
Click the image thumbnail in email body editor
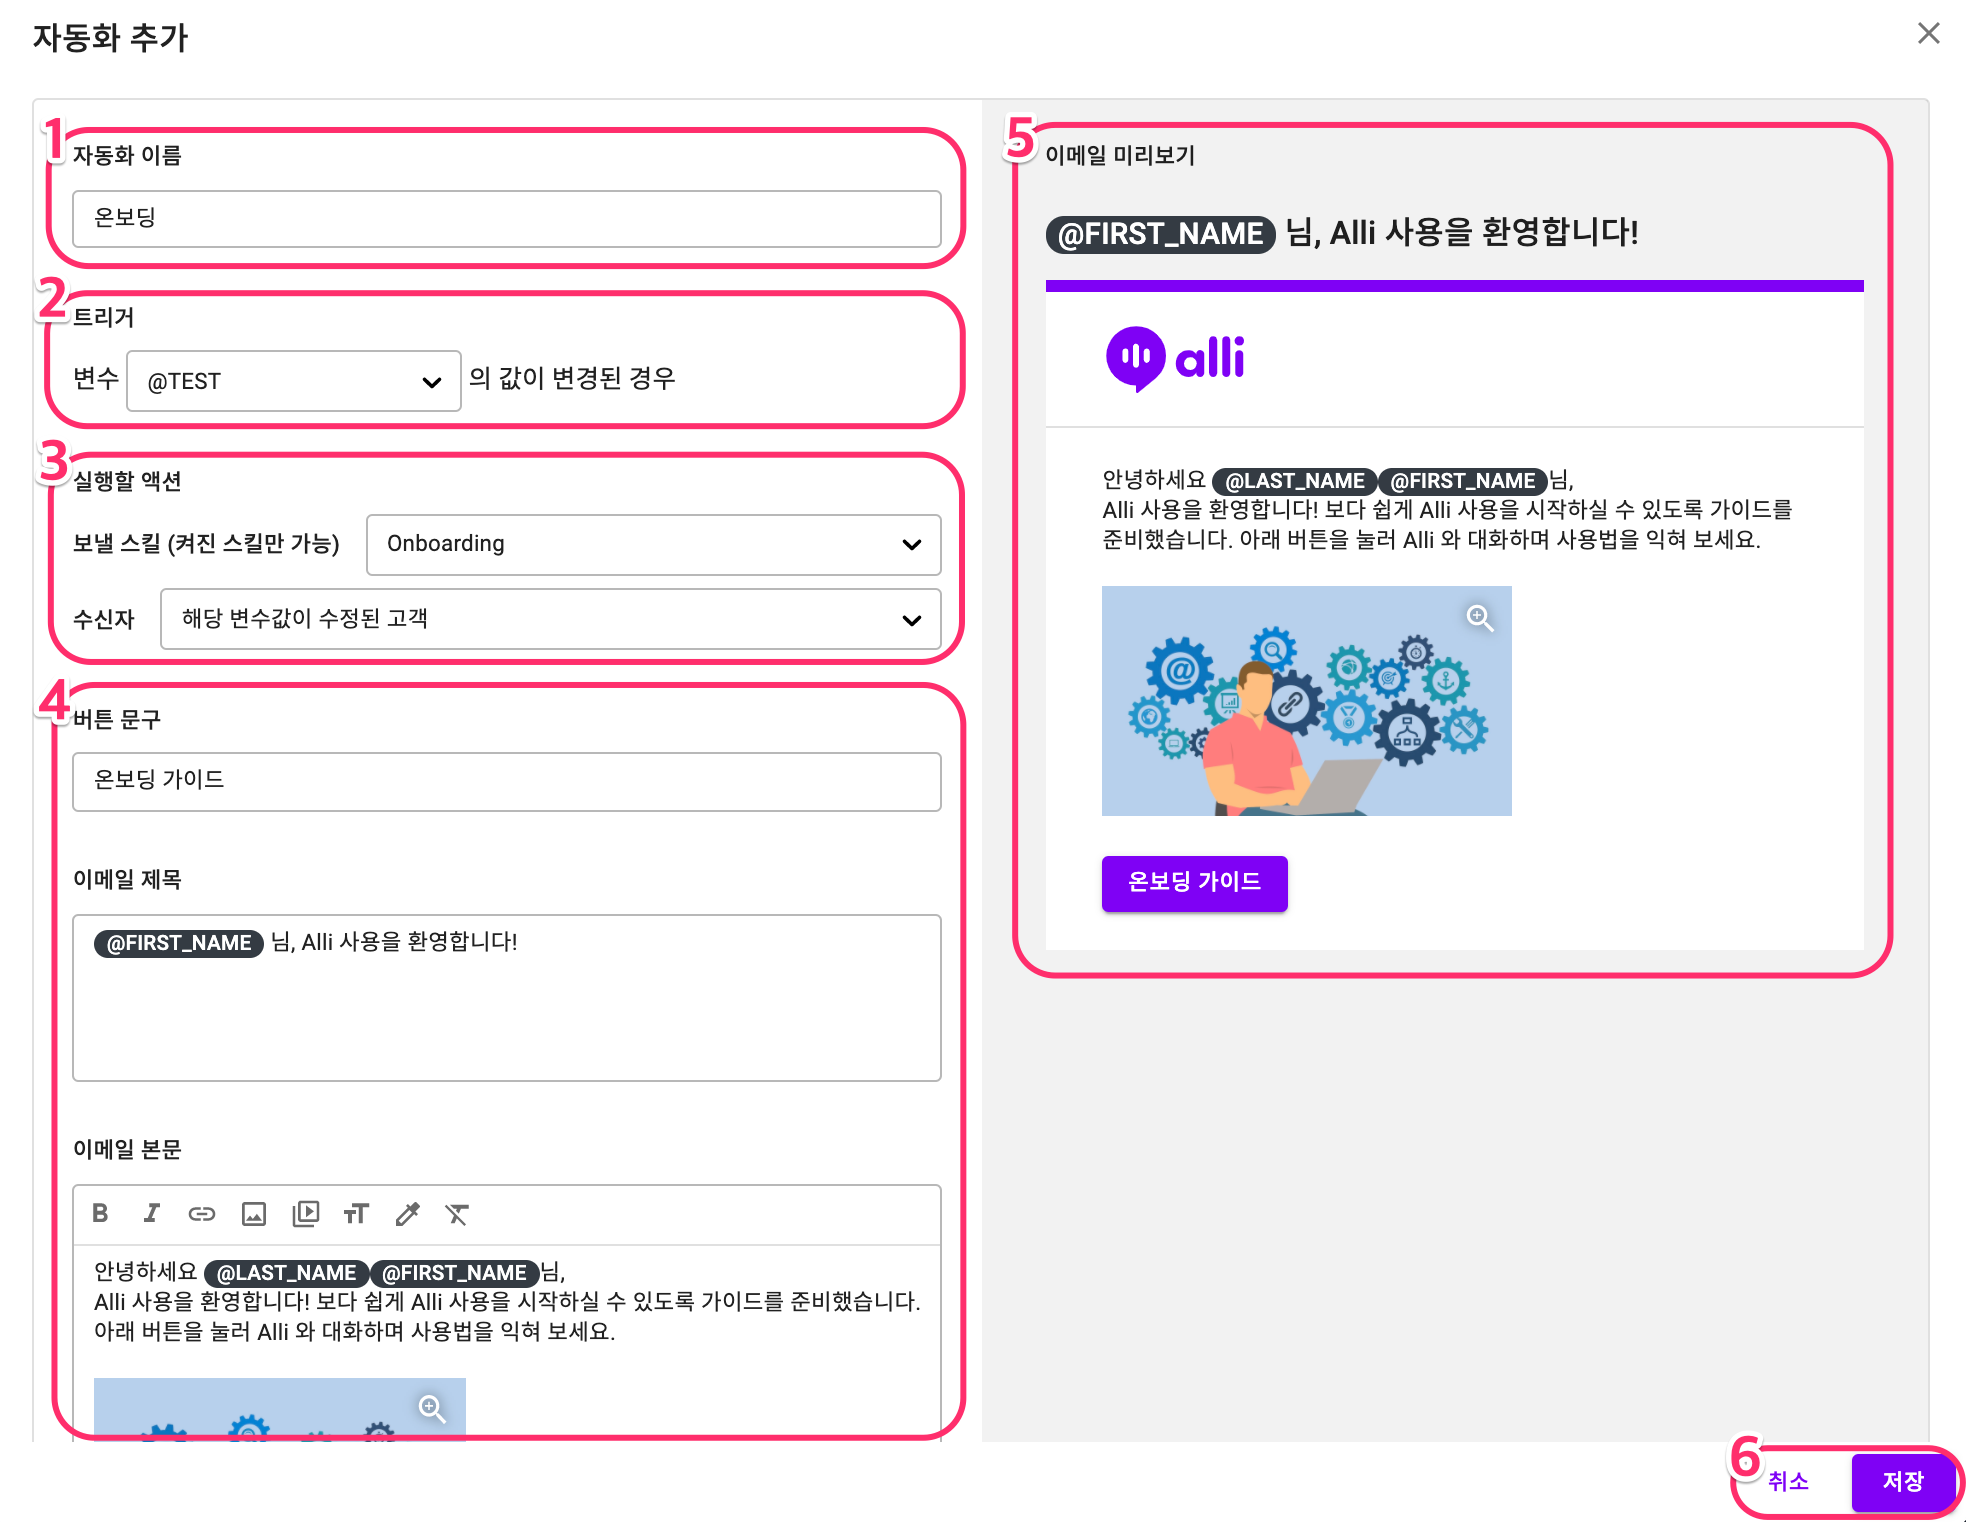tap(280, 1409)
